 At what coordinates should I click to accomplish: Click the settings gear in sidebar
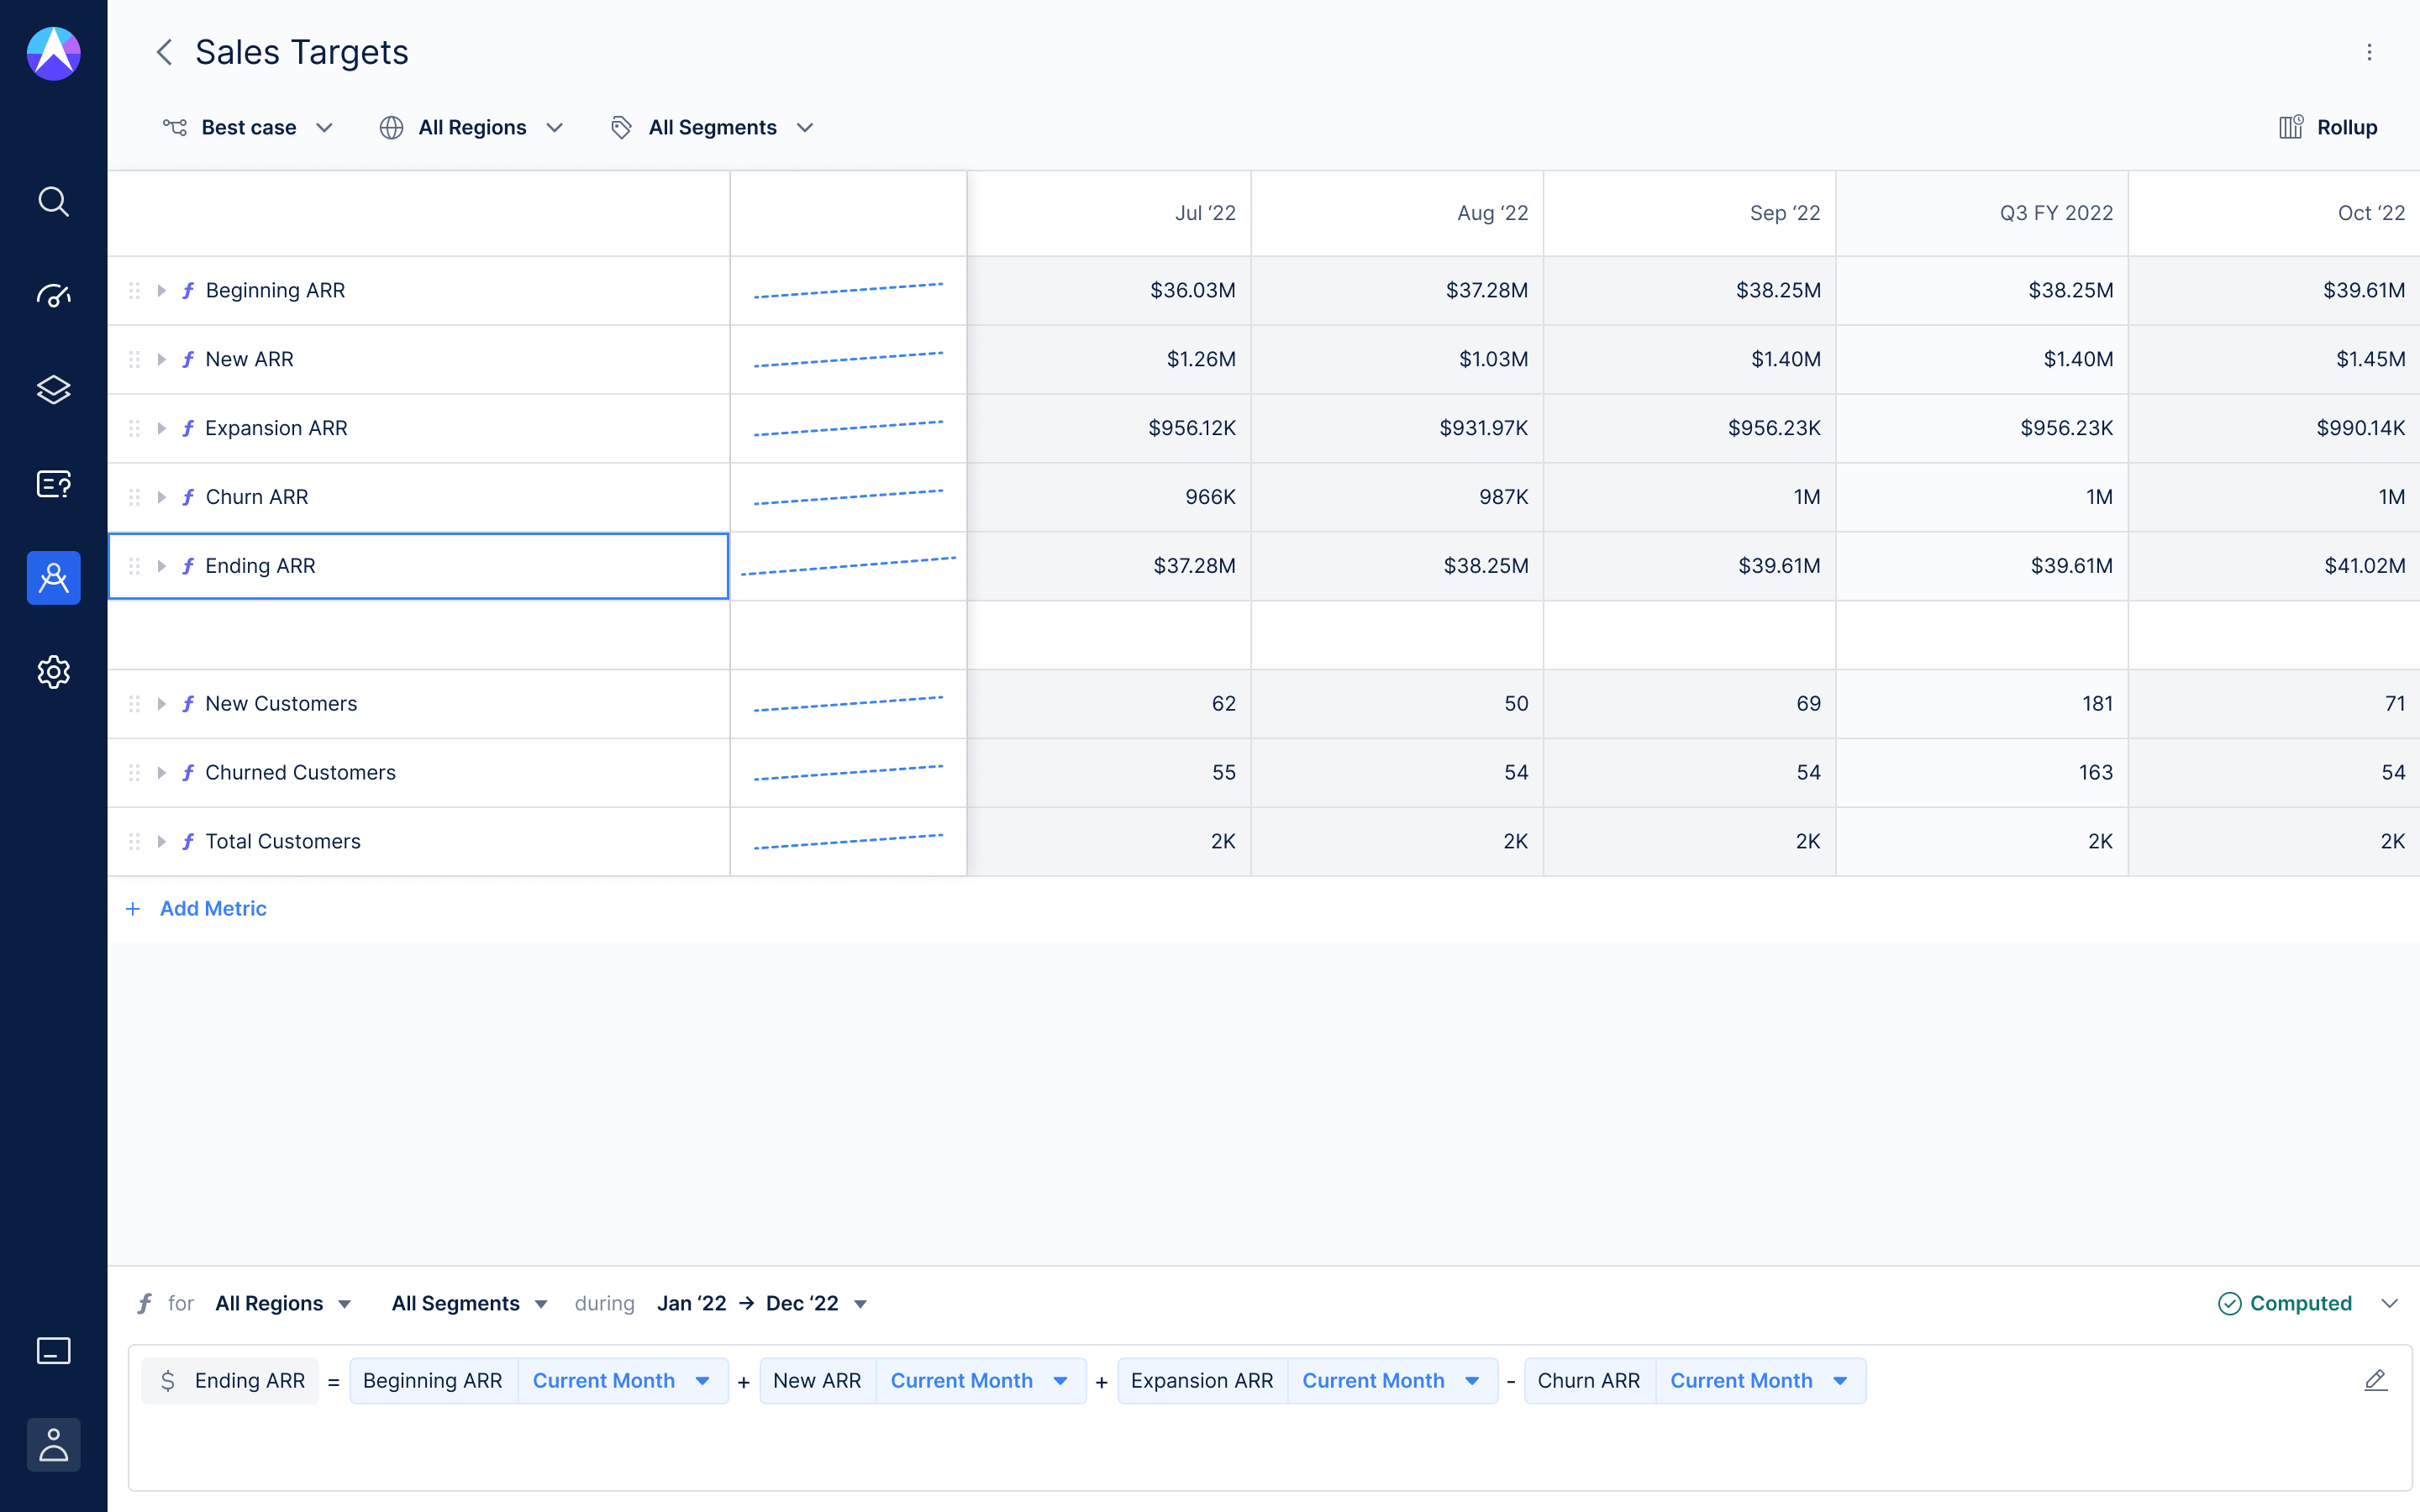(x=53, y=672)
